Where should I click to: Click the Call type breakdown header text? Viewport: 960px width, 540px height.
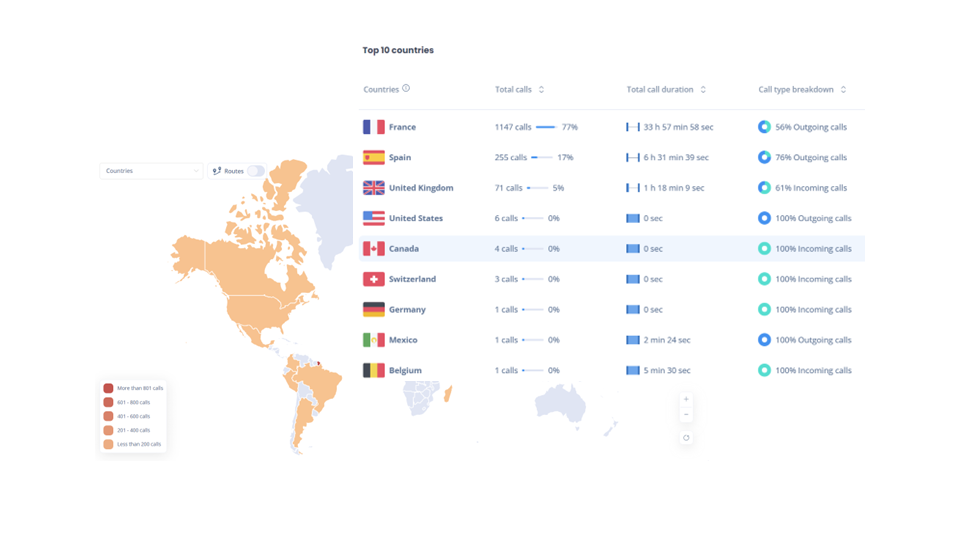pyautogui.click(x=796, y=89)
